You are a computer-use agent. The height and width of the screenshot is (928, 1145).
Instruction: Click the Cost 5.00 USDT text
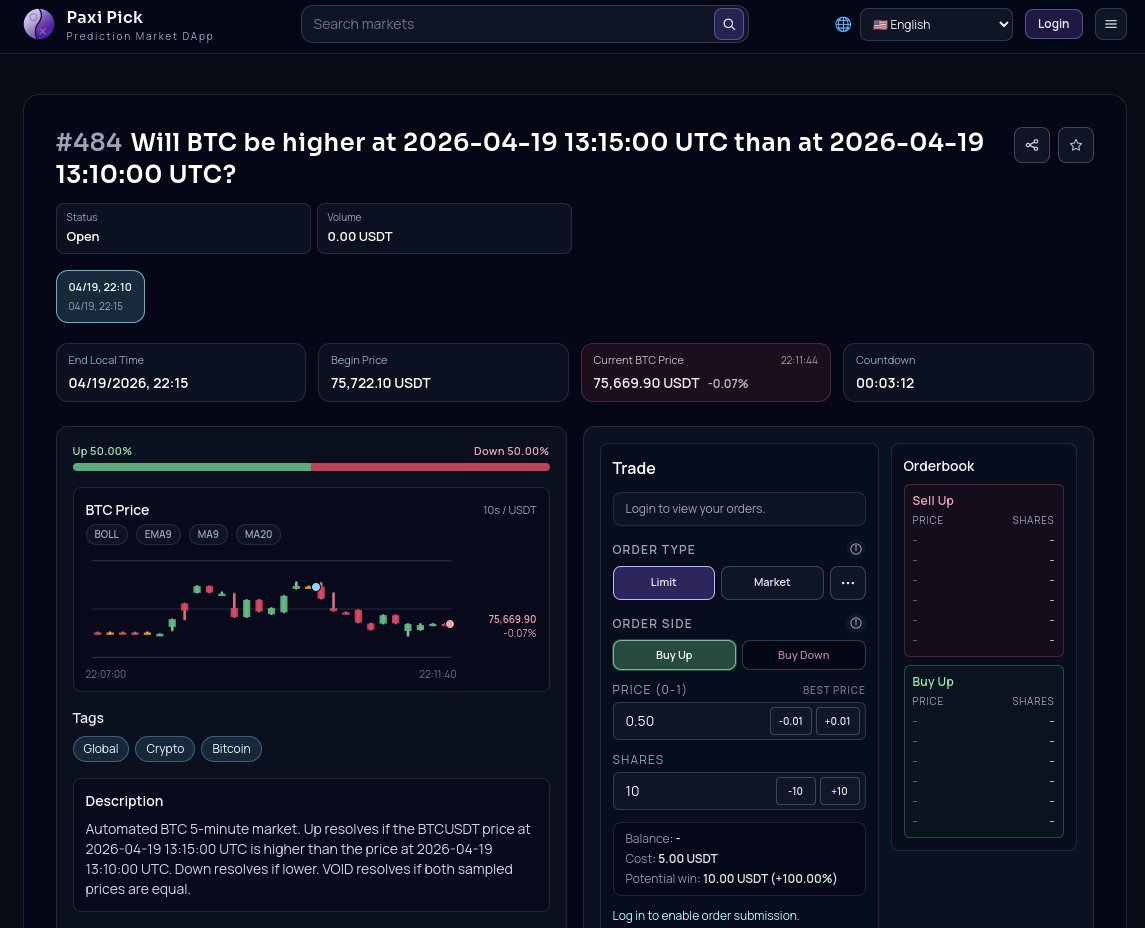(x=671, y=859)
